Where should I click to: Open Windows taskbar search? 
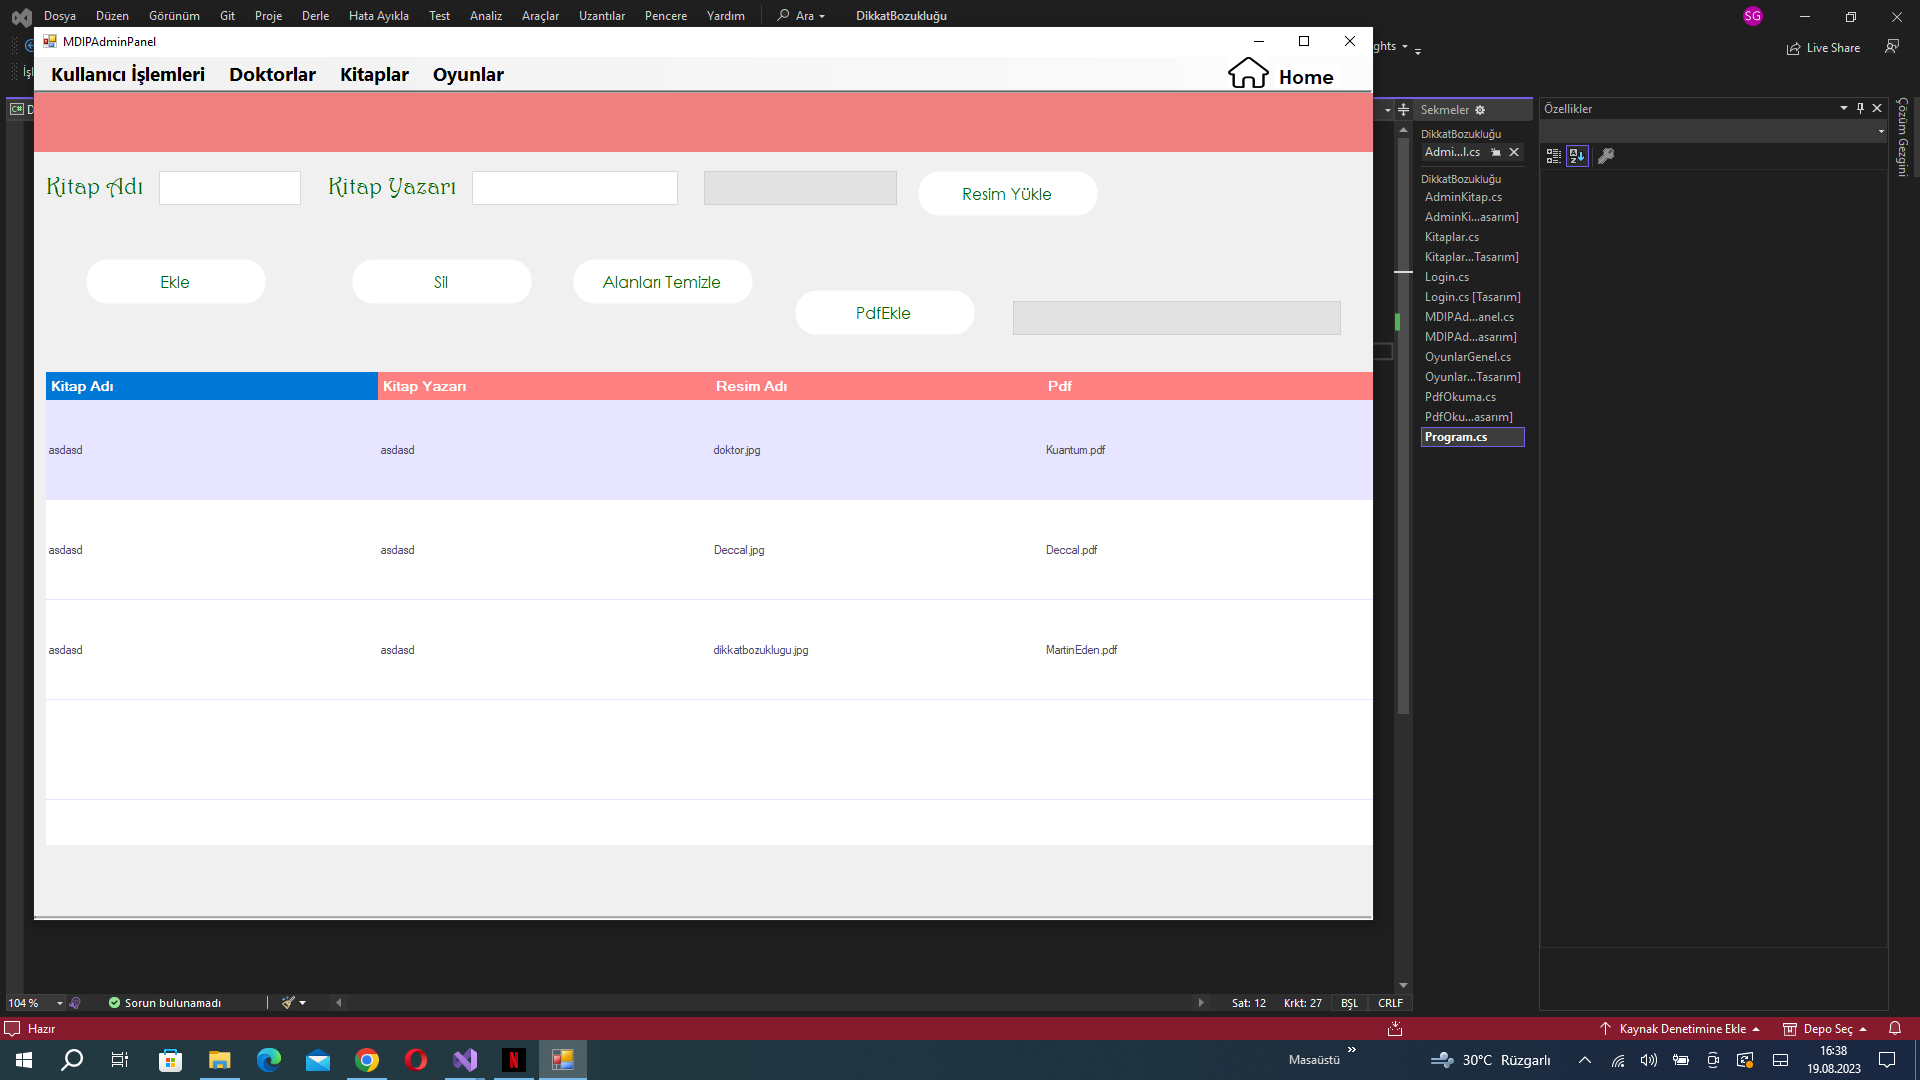(x=72, y=1060)
